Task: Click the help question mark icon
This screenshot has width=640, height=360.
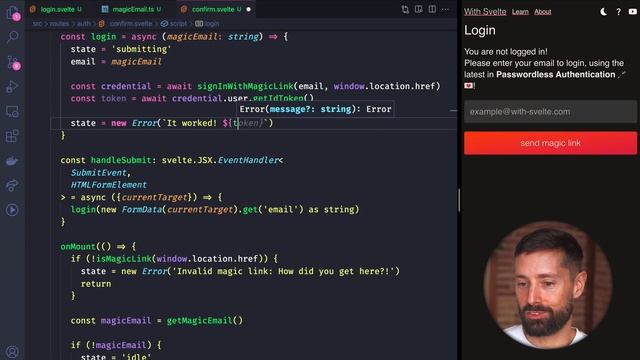Action: pos(618,12)
